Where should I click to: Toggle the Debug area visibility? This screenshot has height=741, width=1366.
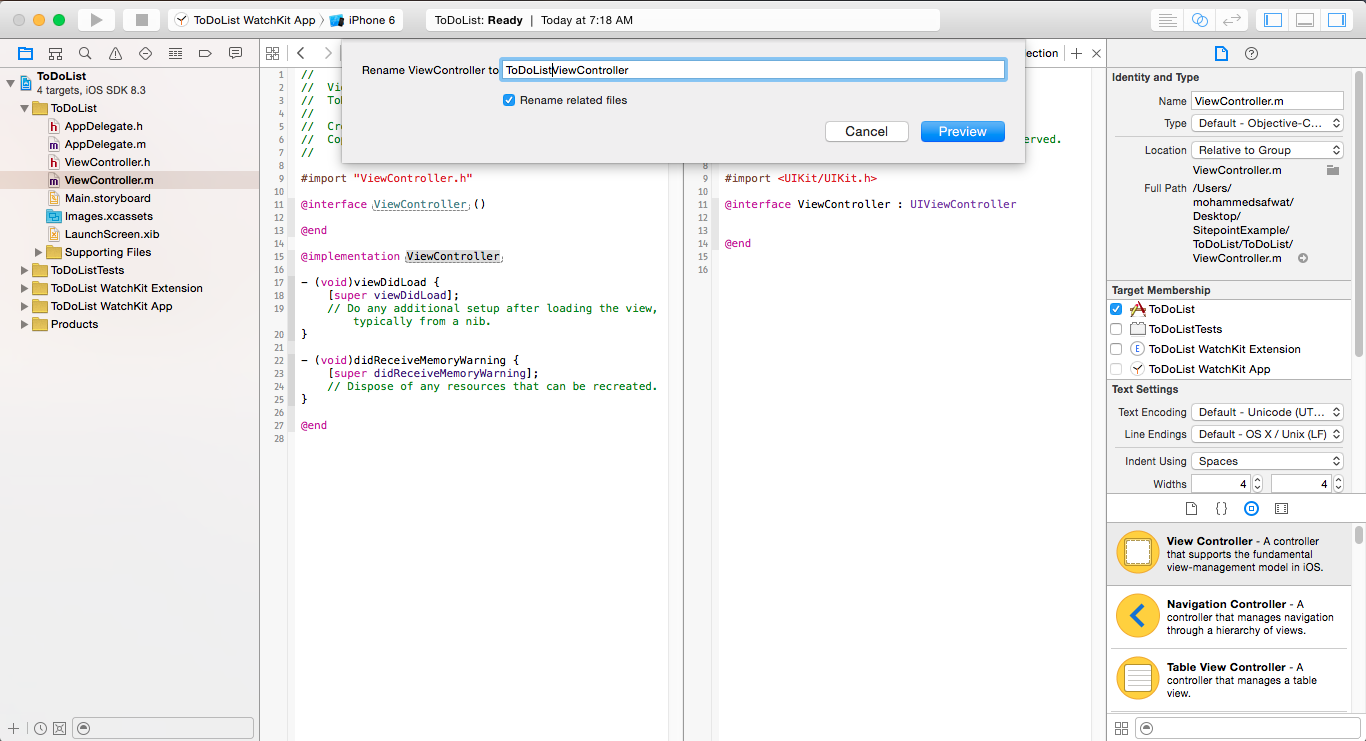pos(1305,20)
